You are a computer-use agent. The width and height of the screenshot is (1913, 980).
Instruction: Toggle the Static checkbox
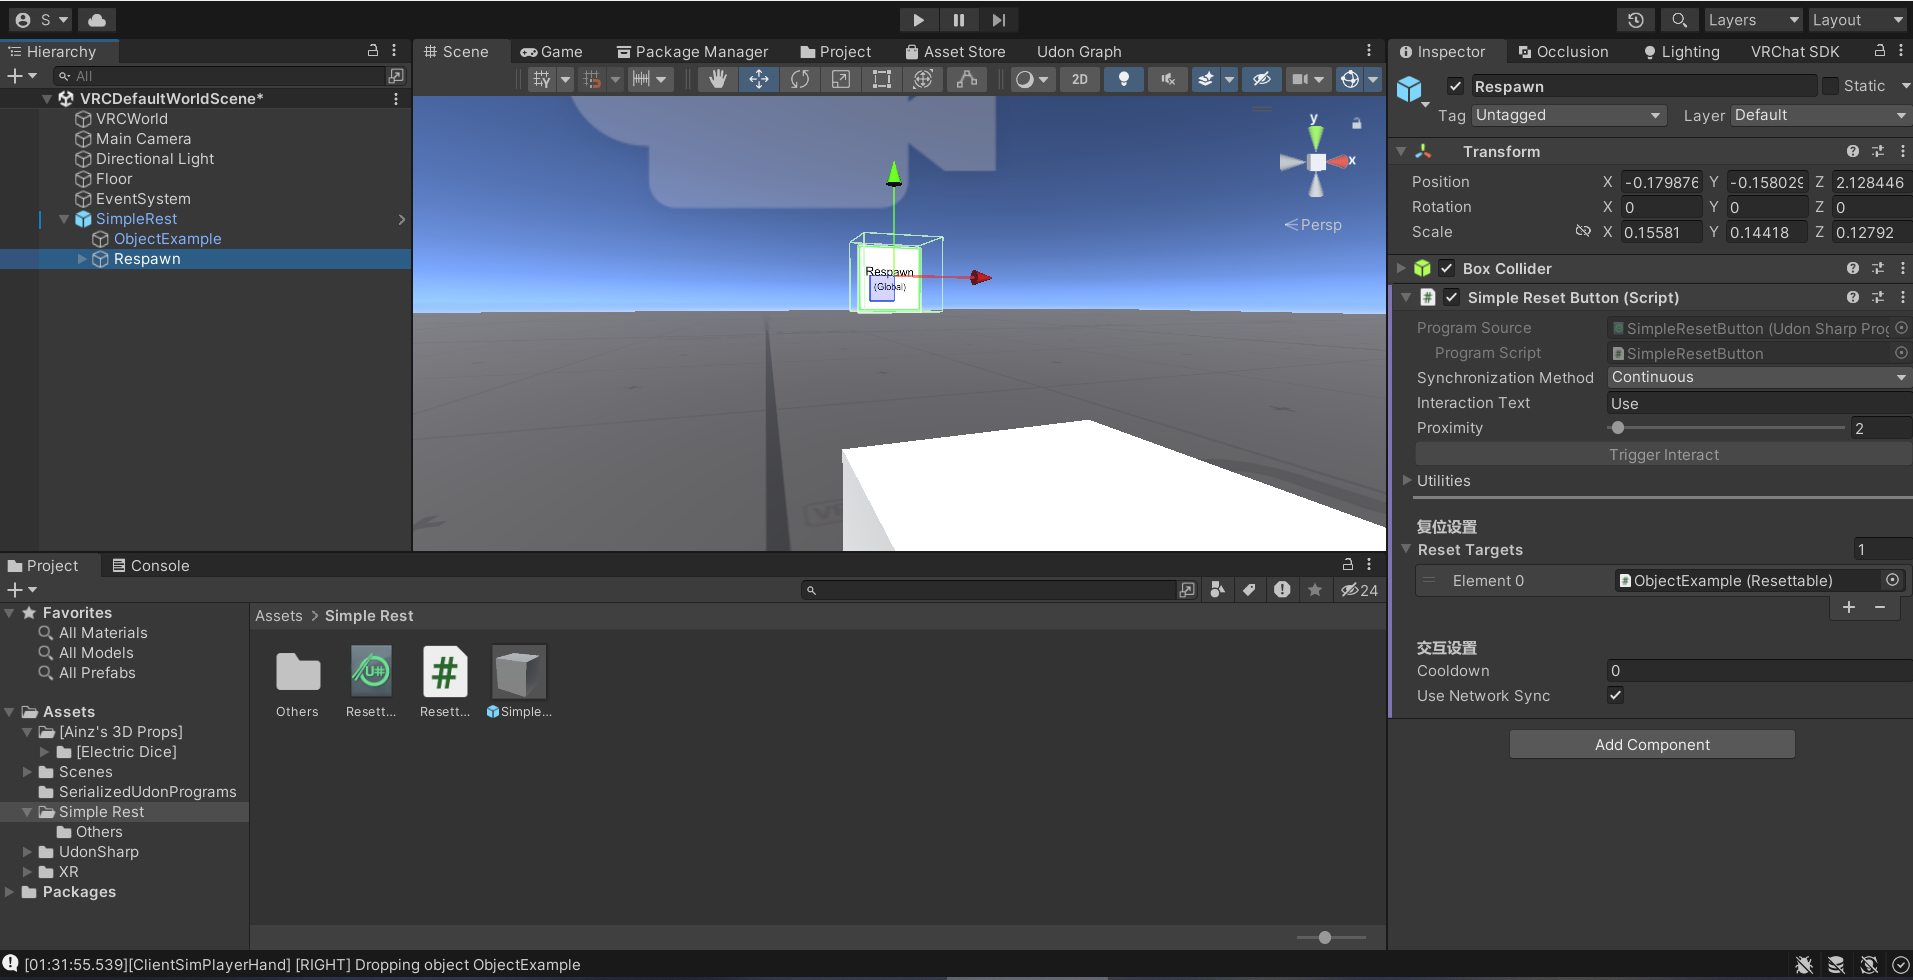point(1830,86)
